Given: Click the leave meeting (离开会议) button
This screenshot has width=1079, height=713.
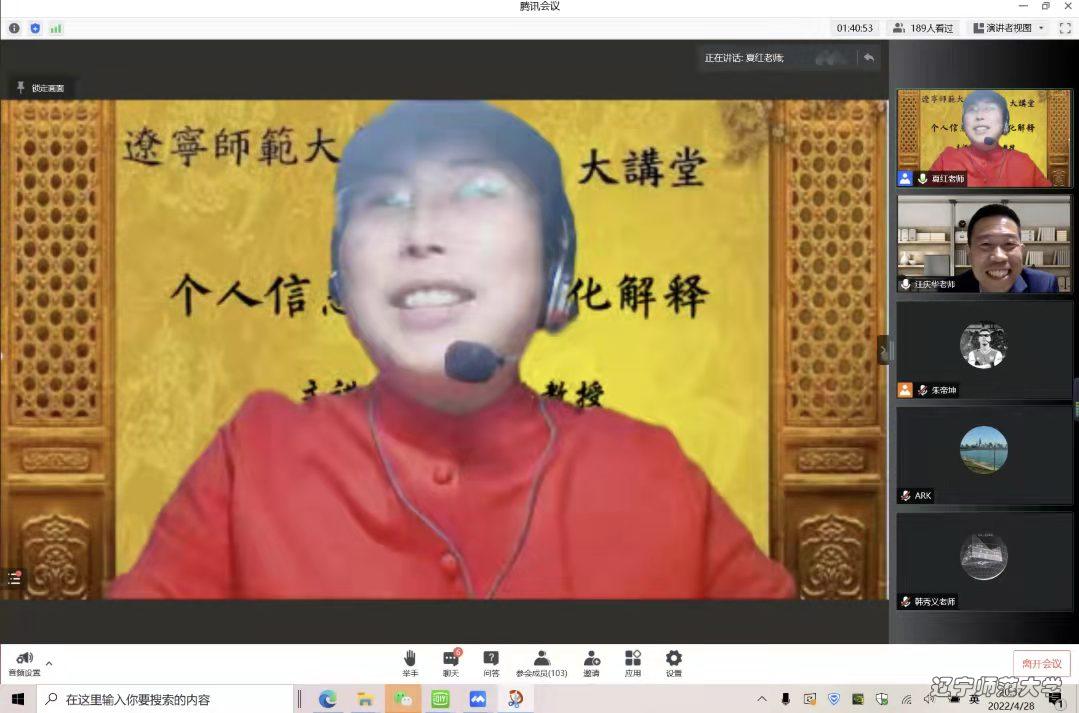Looking at the screenshot, I should point(1041,663).
